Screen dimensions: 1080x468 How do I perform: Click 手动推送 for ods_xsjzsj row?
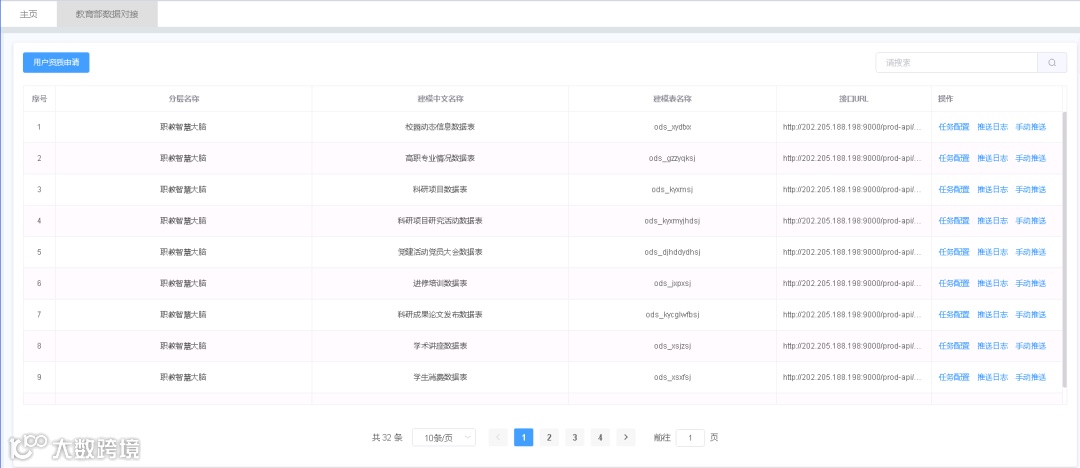click(1030, 346)
